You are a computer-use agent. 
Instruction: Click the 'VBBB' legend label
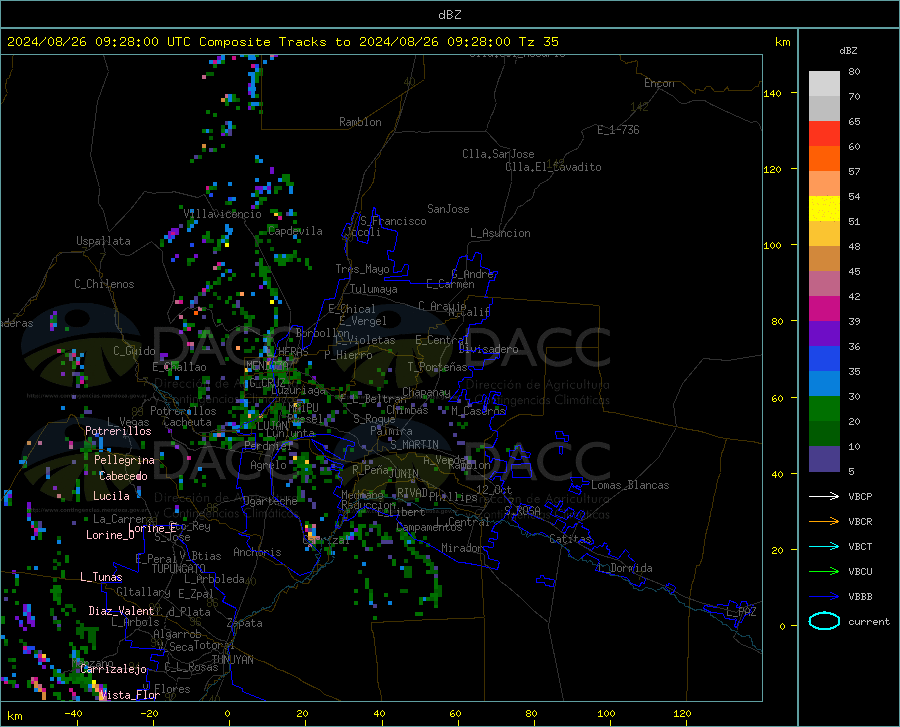tap(860, 597)
